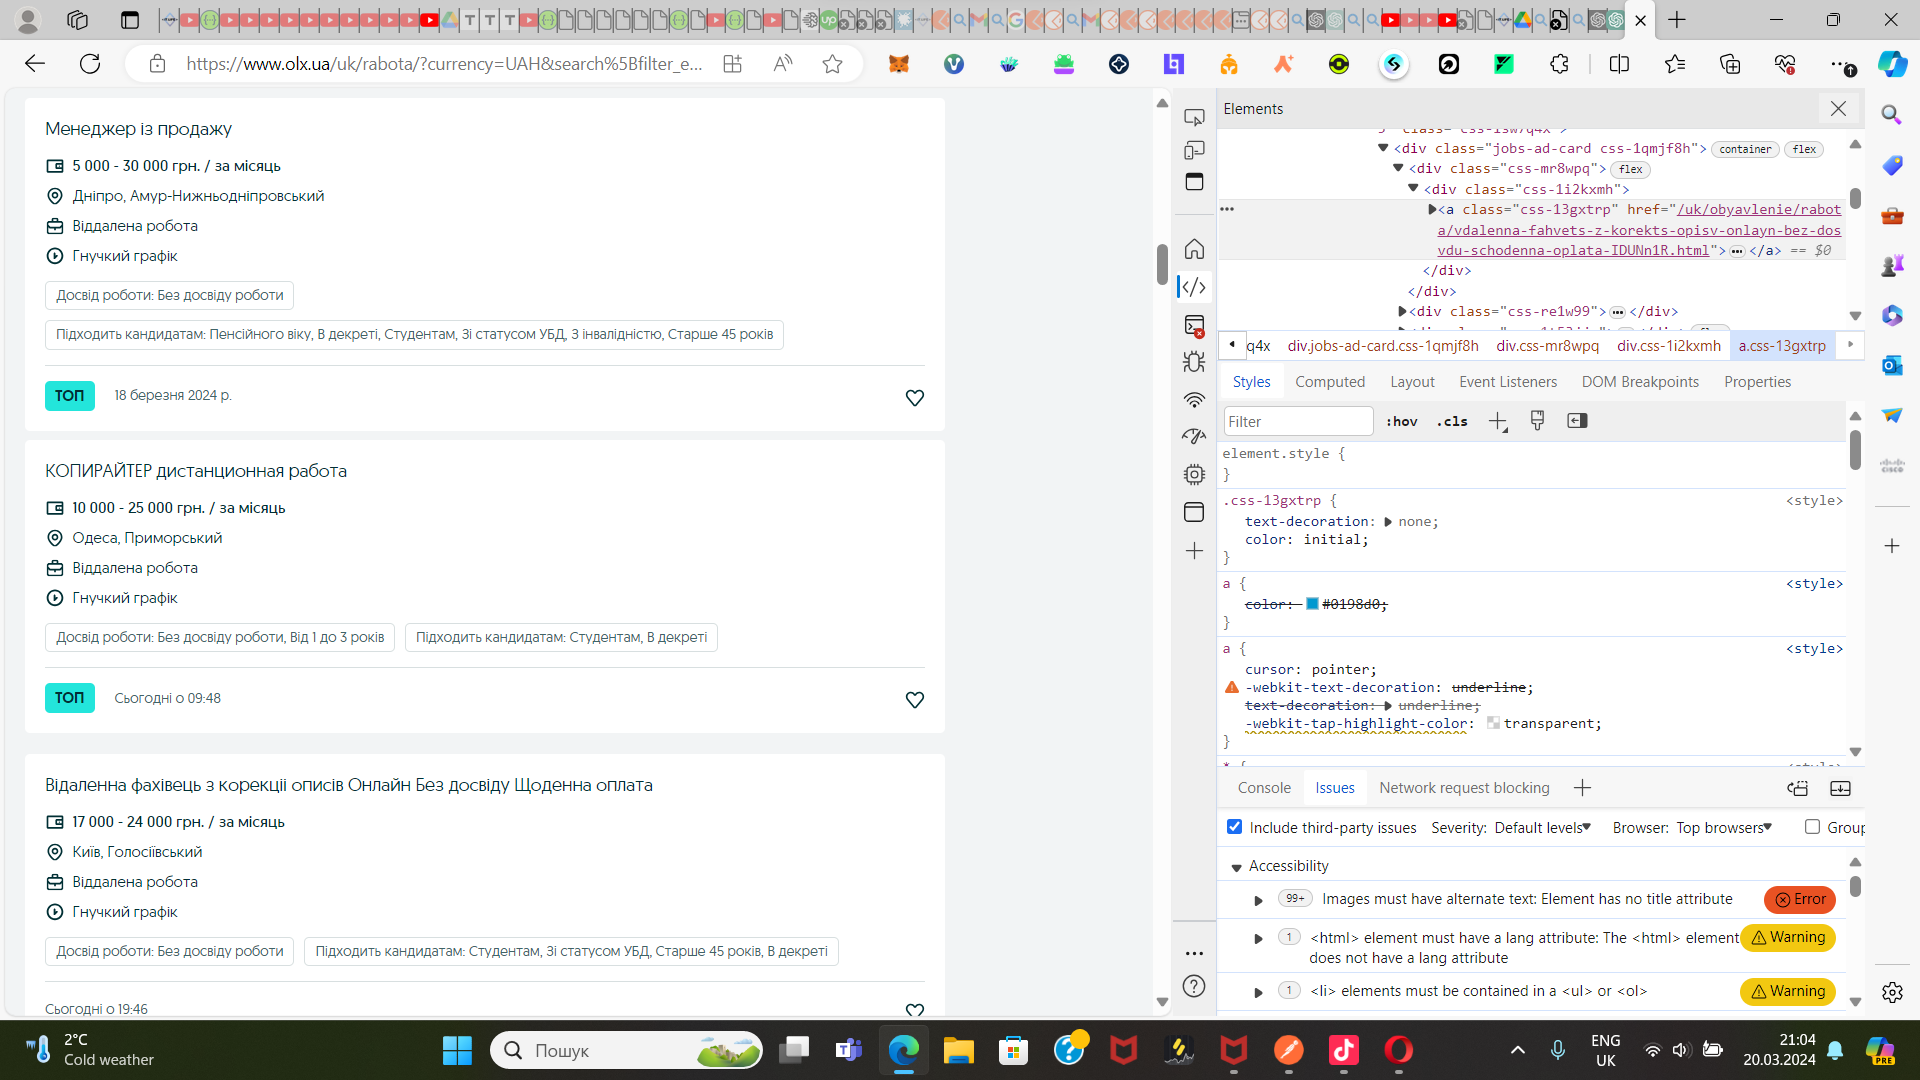Open the Severity Default levels dropdown
This screenshot has height=1080, width=1920.
(1542, 827)
